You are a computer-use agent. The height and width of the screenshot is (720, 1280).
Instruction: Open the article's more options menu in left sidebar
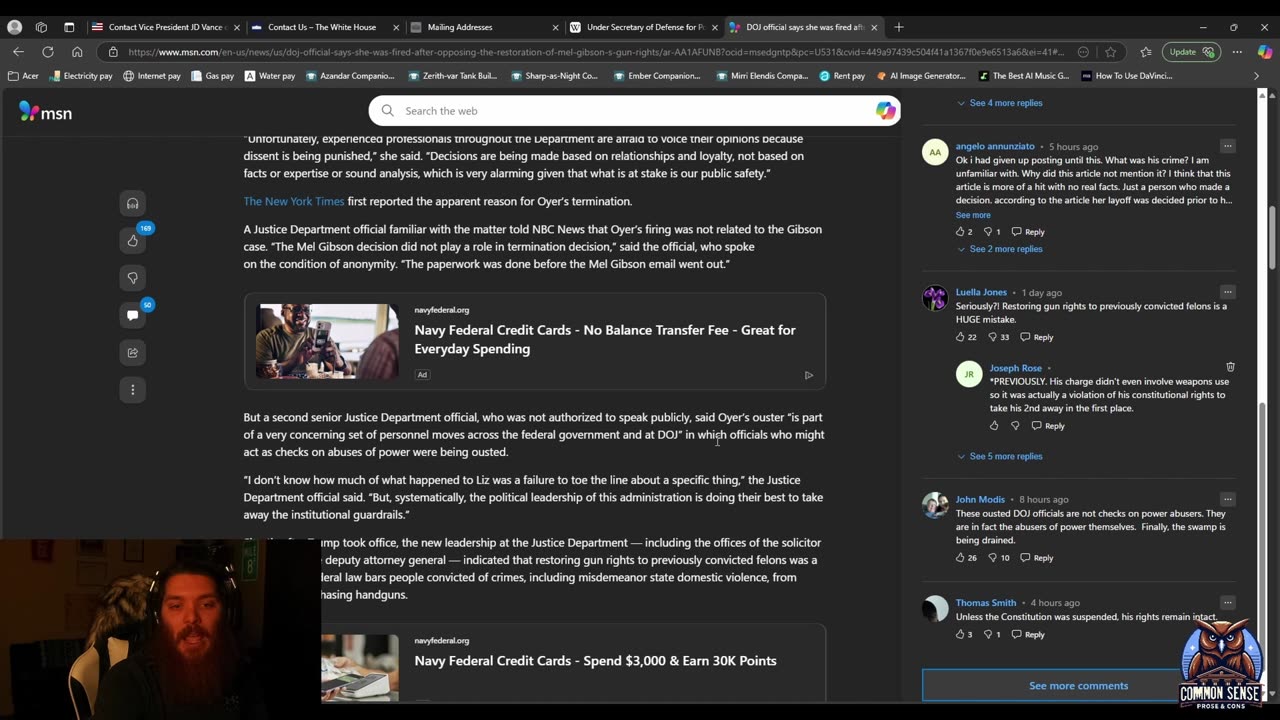click(132, 389)
